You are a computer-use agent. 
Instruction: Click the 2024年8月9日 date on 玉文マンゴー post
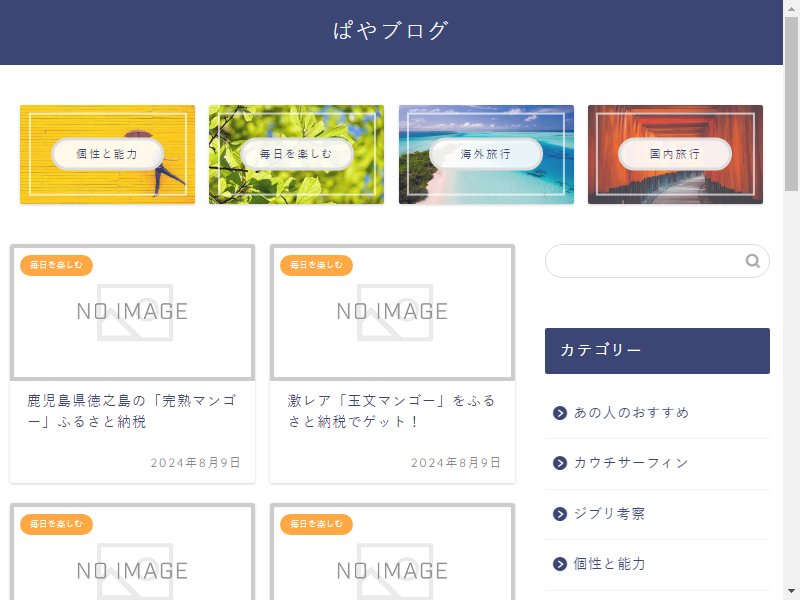(456, 463)
